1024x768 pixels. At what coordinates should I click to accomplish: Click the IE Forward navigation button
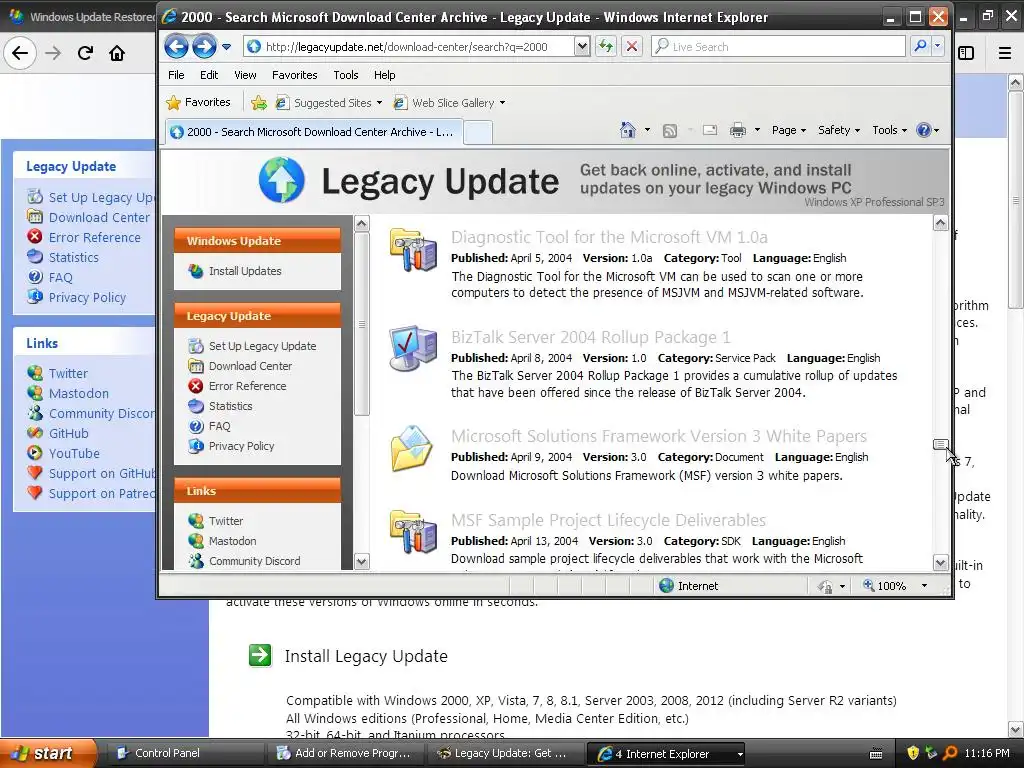204,46
